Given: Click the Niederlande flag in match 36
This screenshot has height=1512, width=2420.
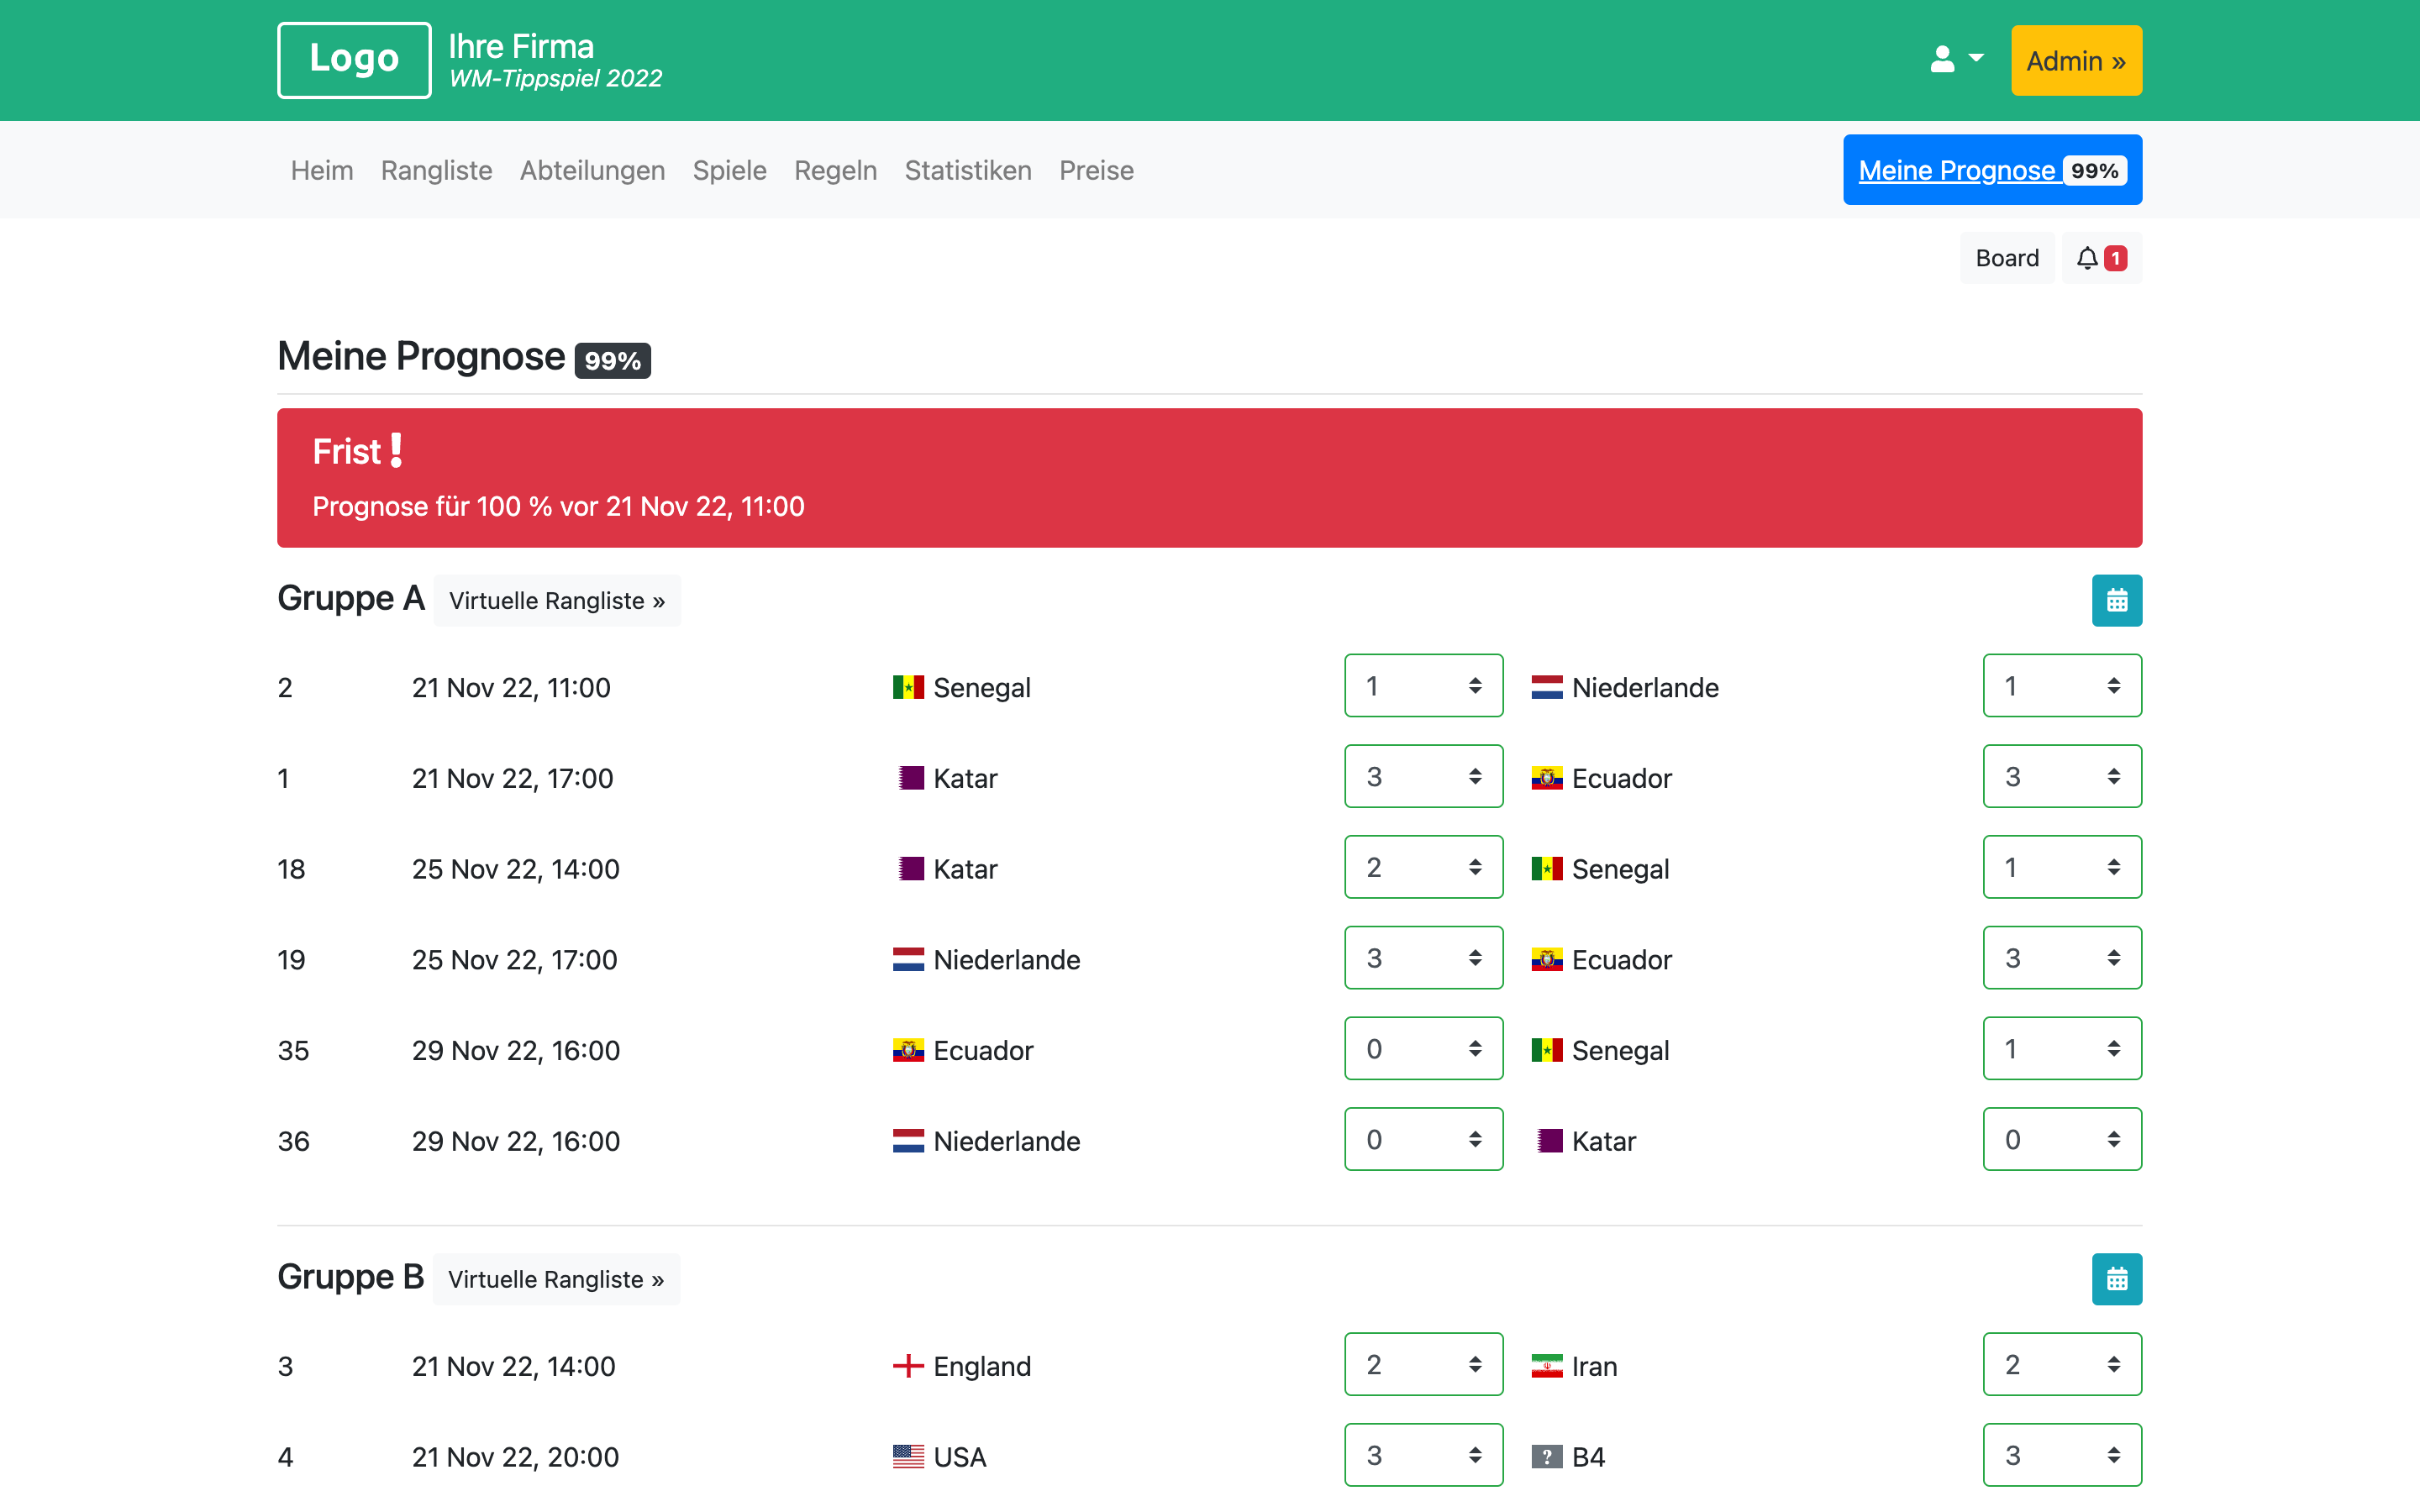Looking at the screenshot, I should [x=908, y=1141].
